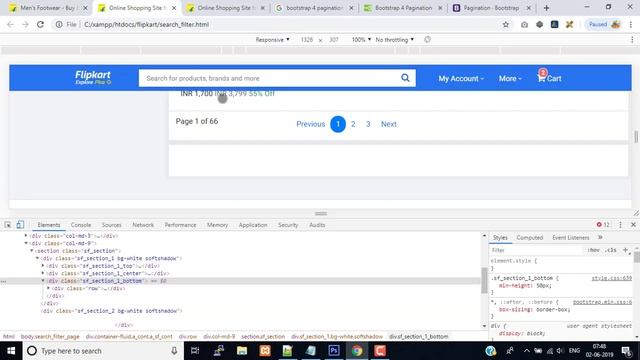Viewport: 640px width, 360px height.
Task: Switch to Chrome on taskbar
Action: 357,351
